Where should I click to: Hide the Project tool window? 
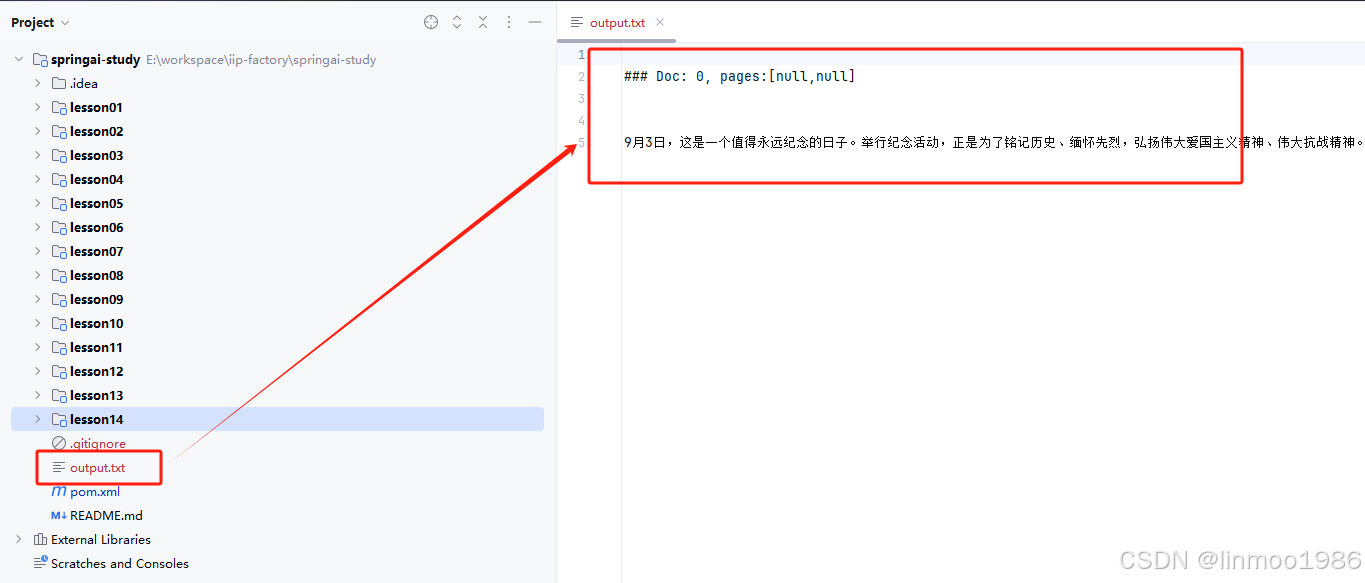pos(535,21)
